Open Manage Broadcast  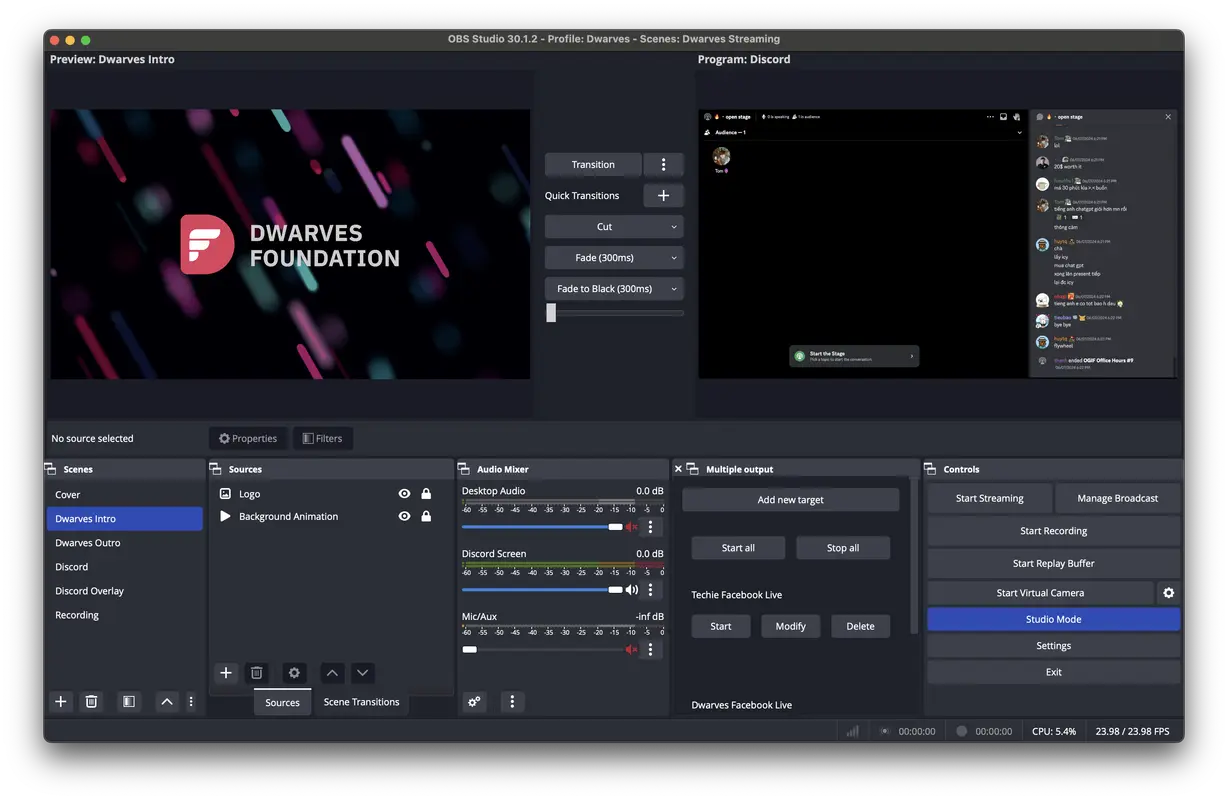(1117, 498)
